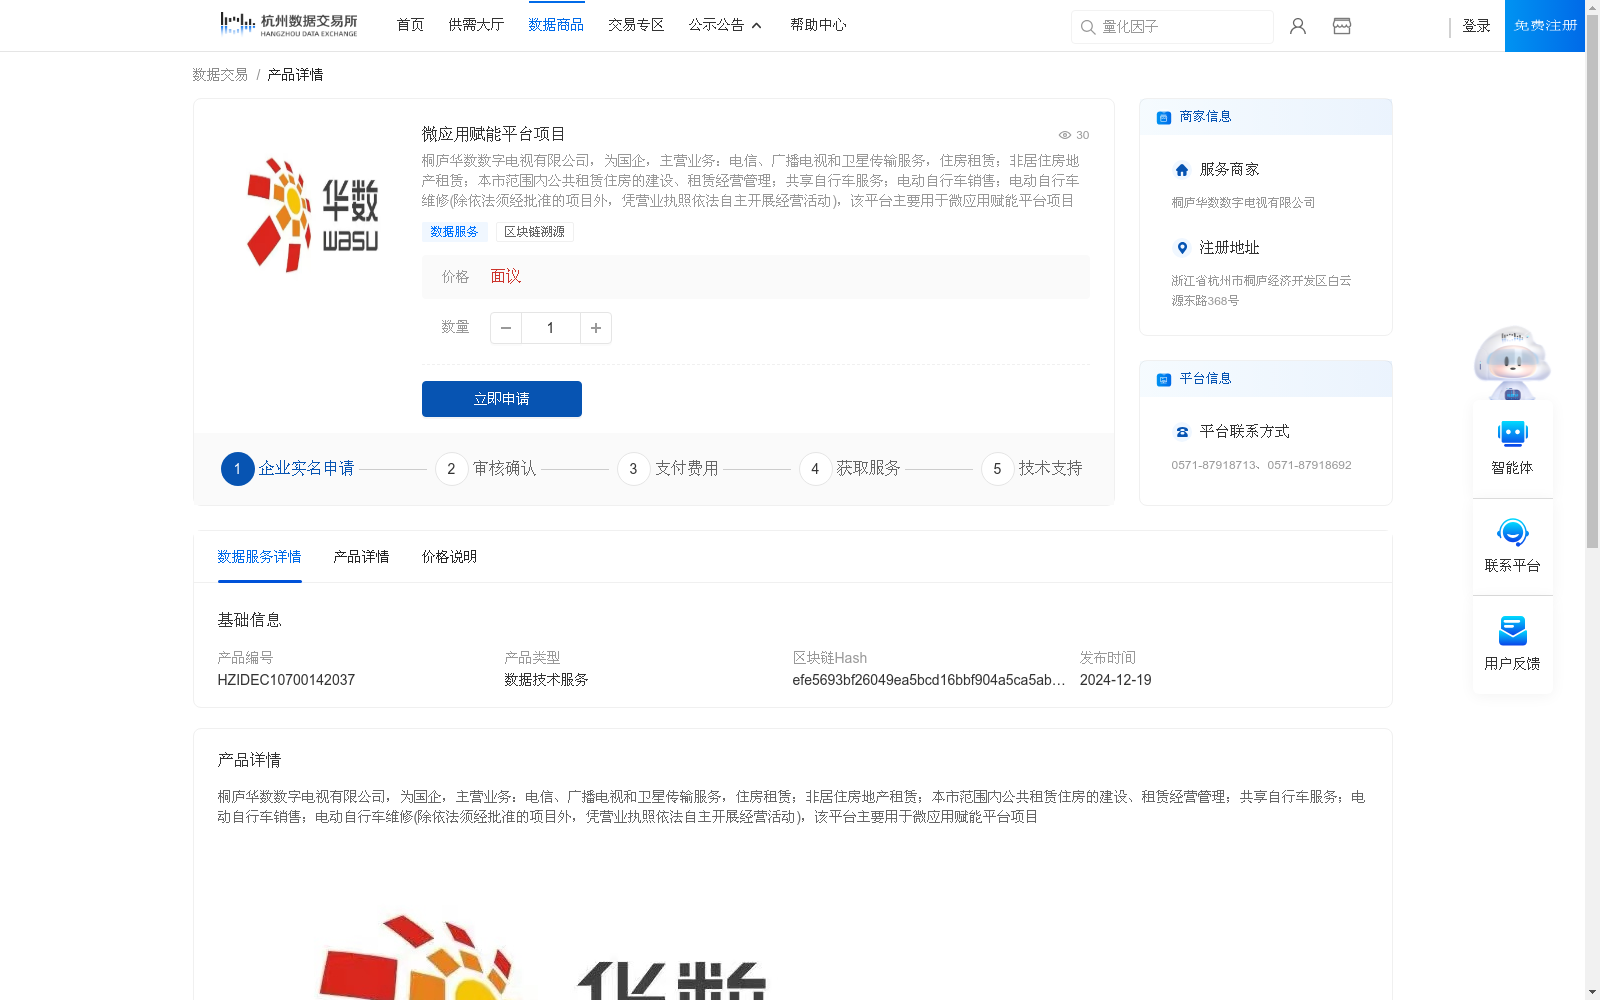Image resolution: width=1600 pixels, height=1000 pixels.
Task: Switch to the 产品详情 tab
Action: [x=361, y=557]
